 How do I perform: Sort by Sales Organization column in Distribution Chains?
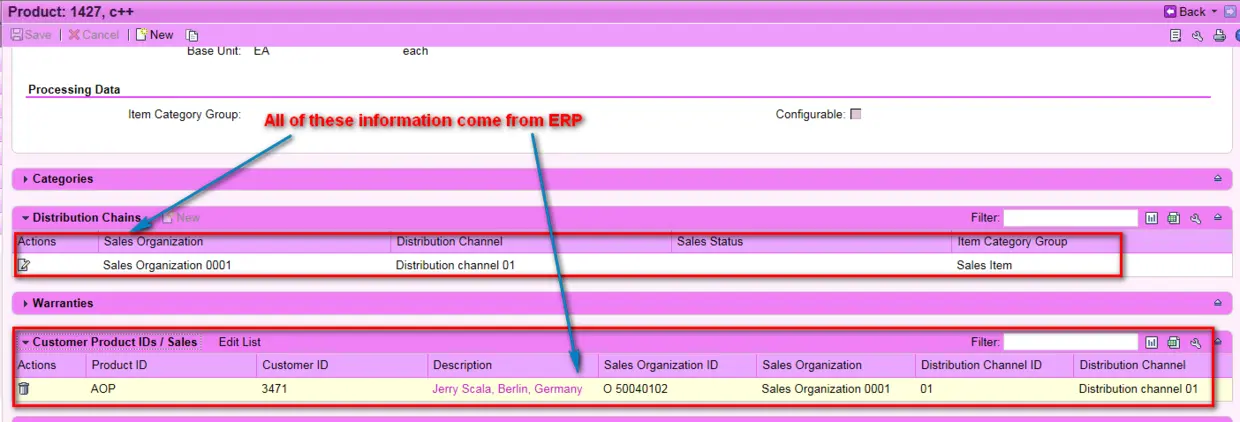[x=153, y=241]
